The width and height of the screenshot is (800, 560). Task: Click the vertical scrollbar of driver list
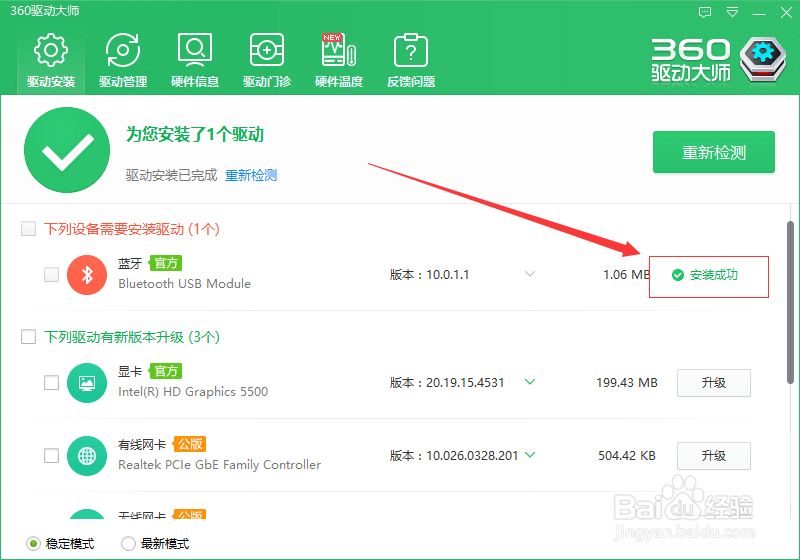tap(790, 302)
